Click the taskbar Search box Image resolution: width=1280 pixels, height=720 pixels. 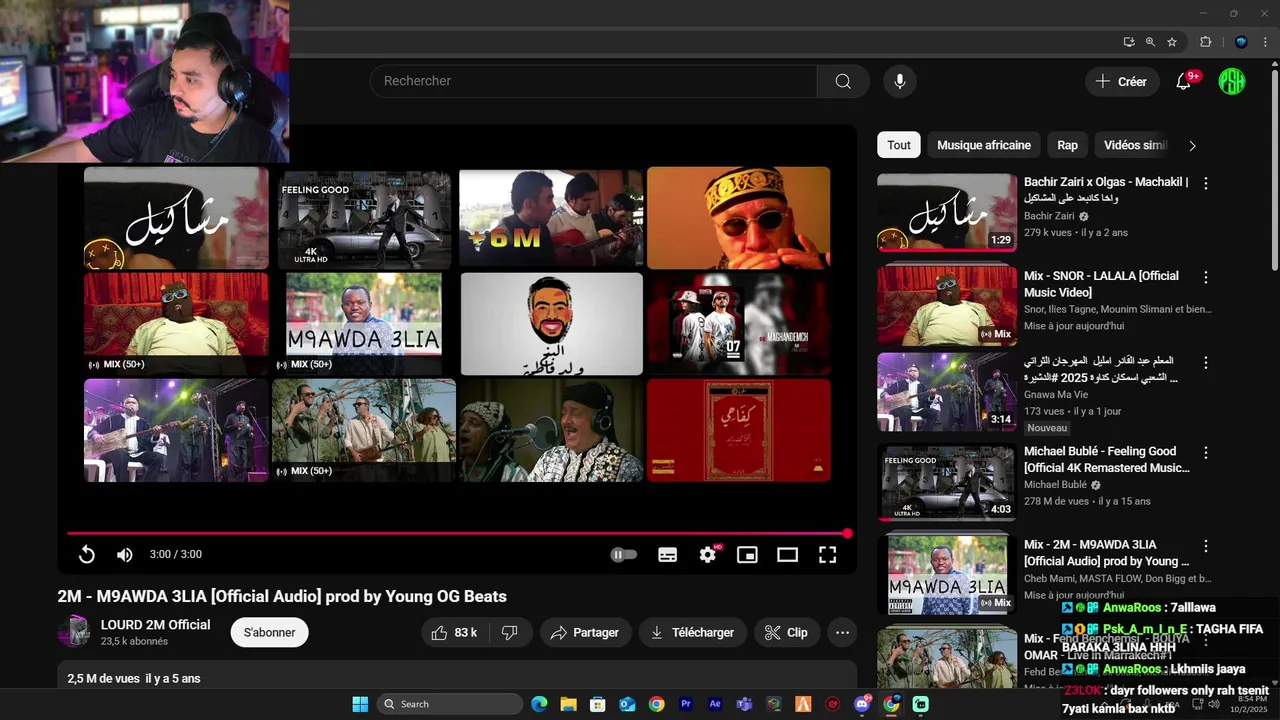pos(450,704)
